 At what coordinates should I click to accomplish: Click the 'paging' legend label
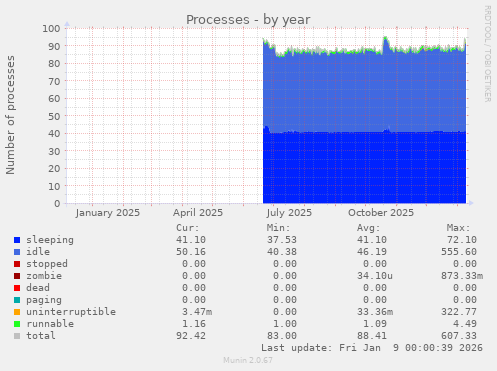(44, 300)
